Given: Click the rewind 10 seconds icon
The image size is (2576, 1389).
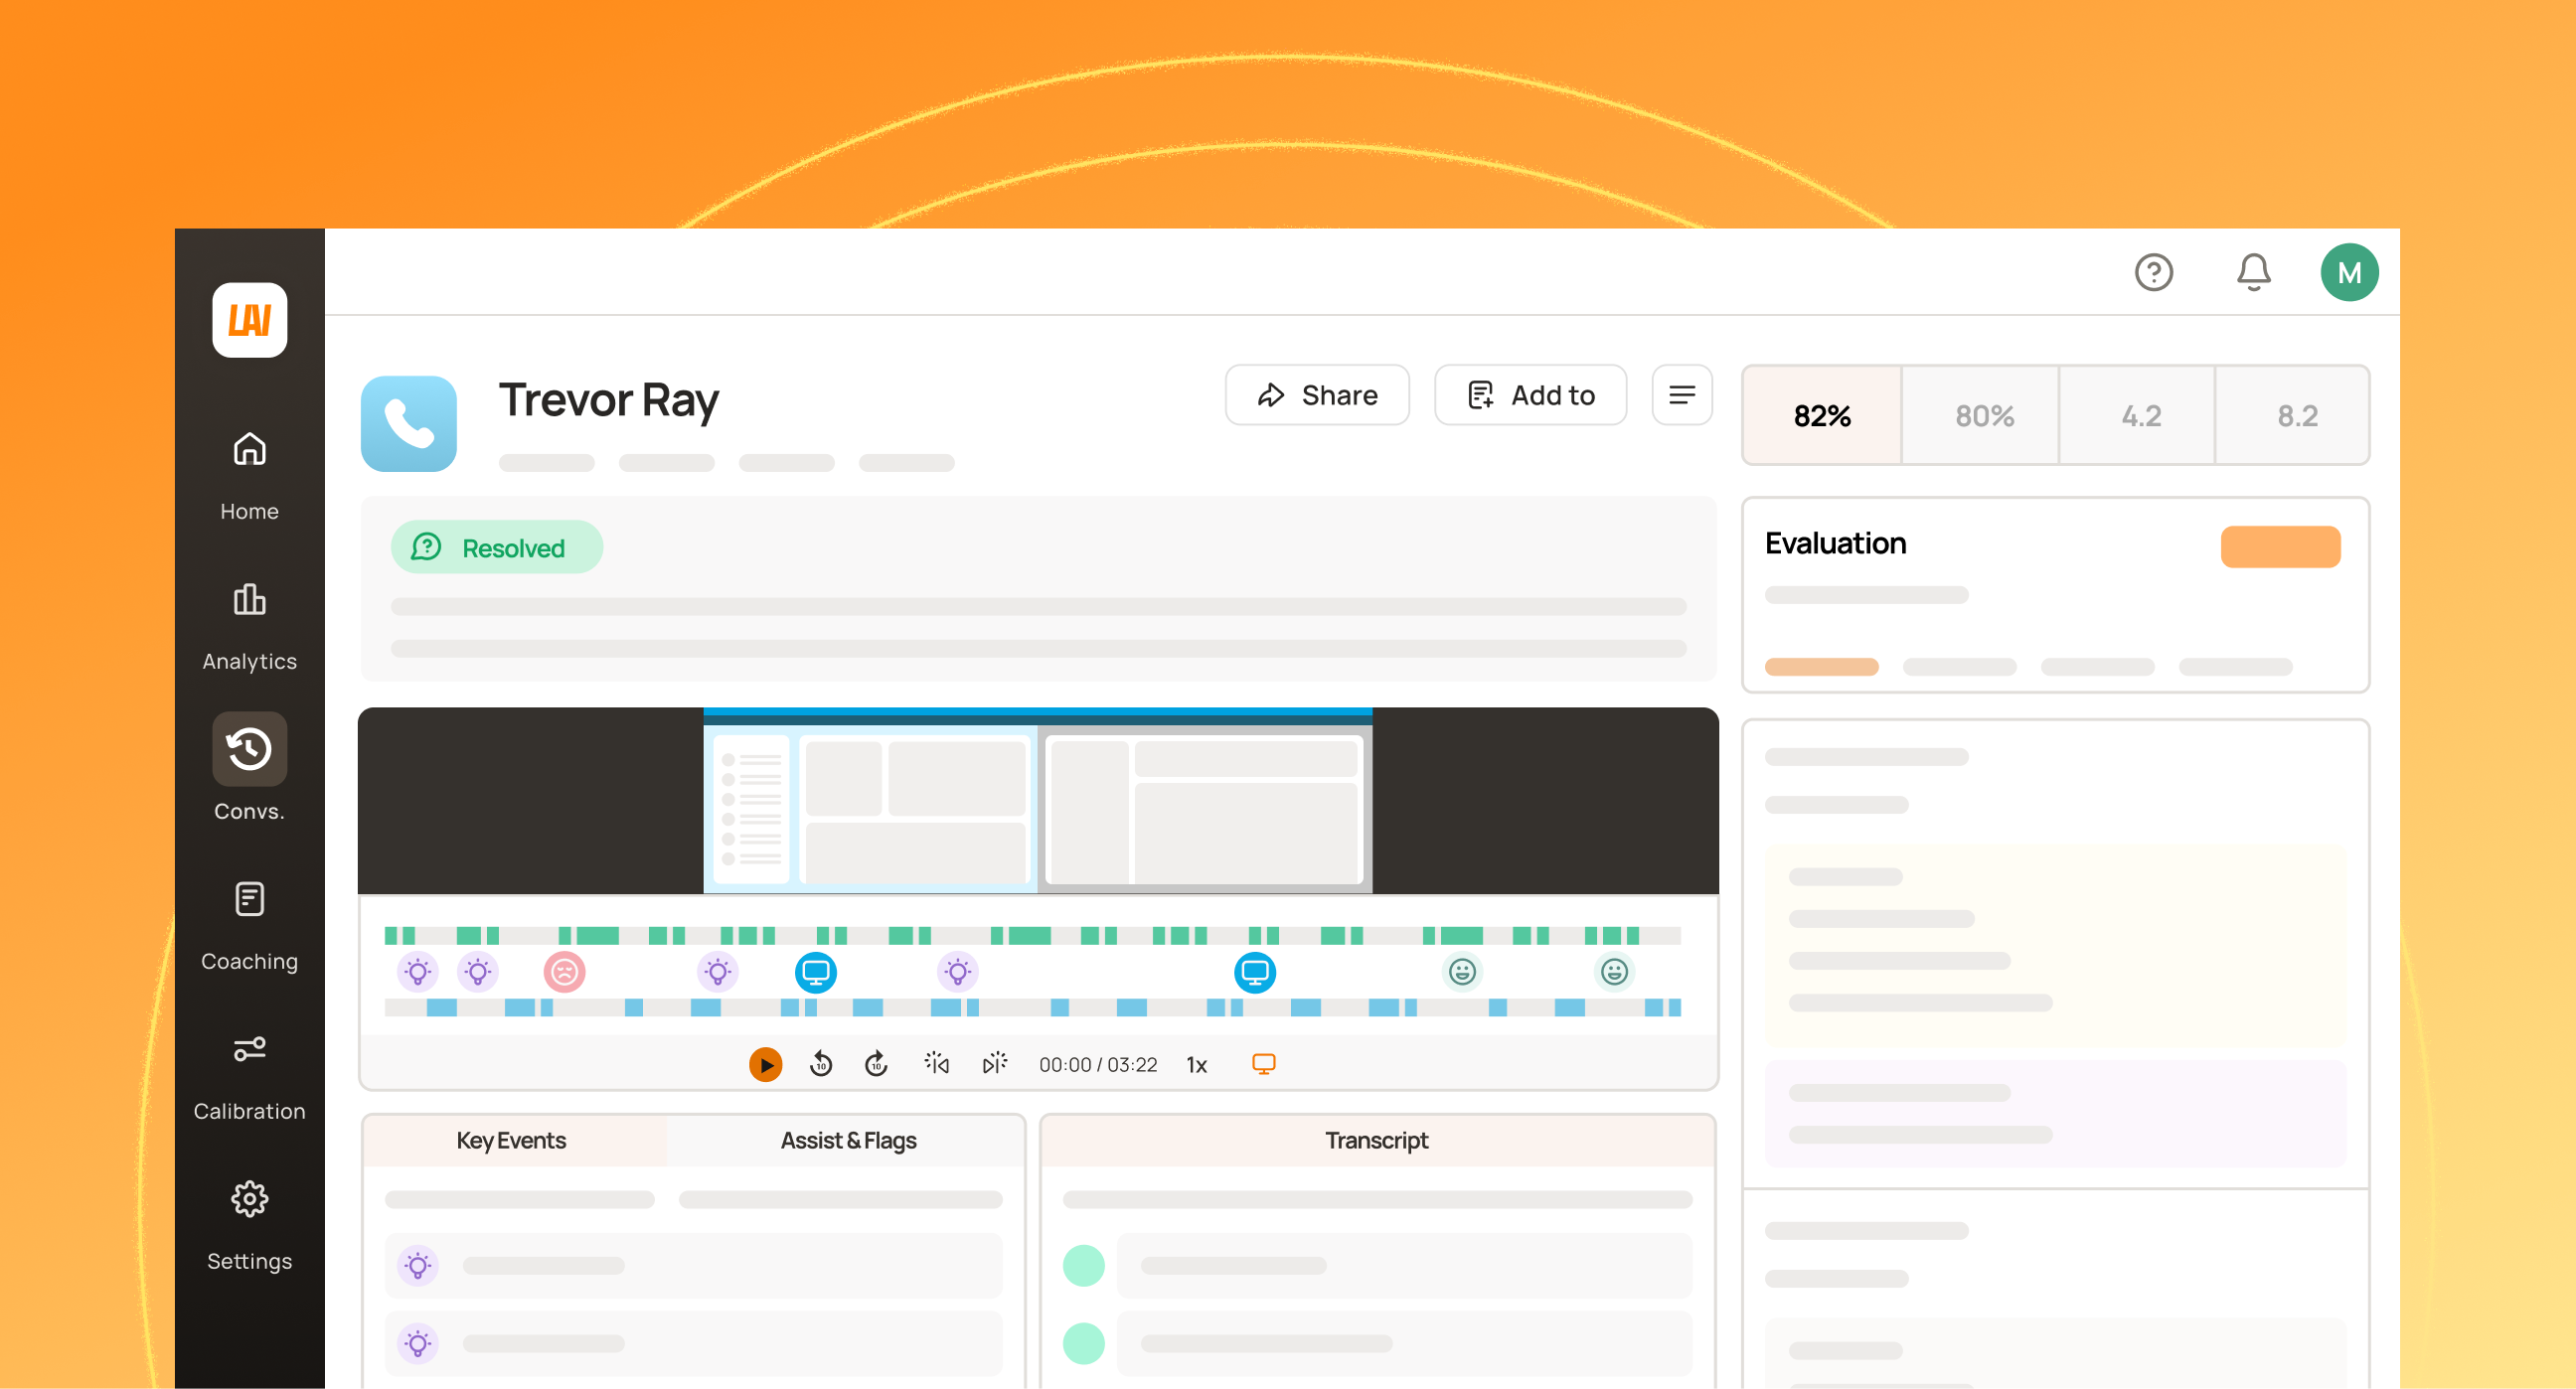Looking at the screenshot, I should [821, 1064].
